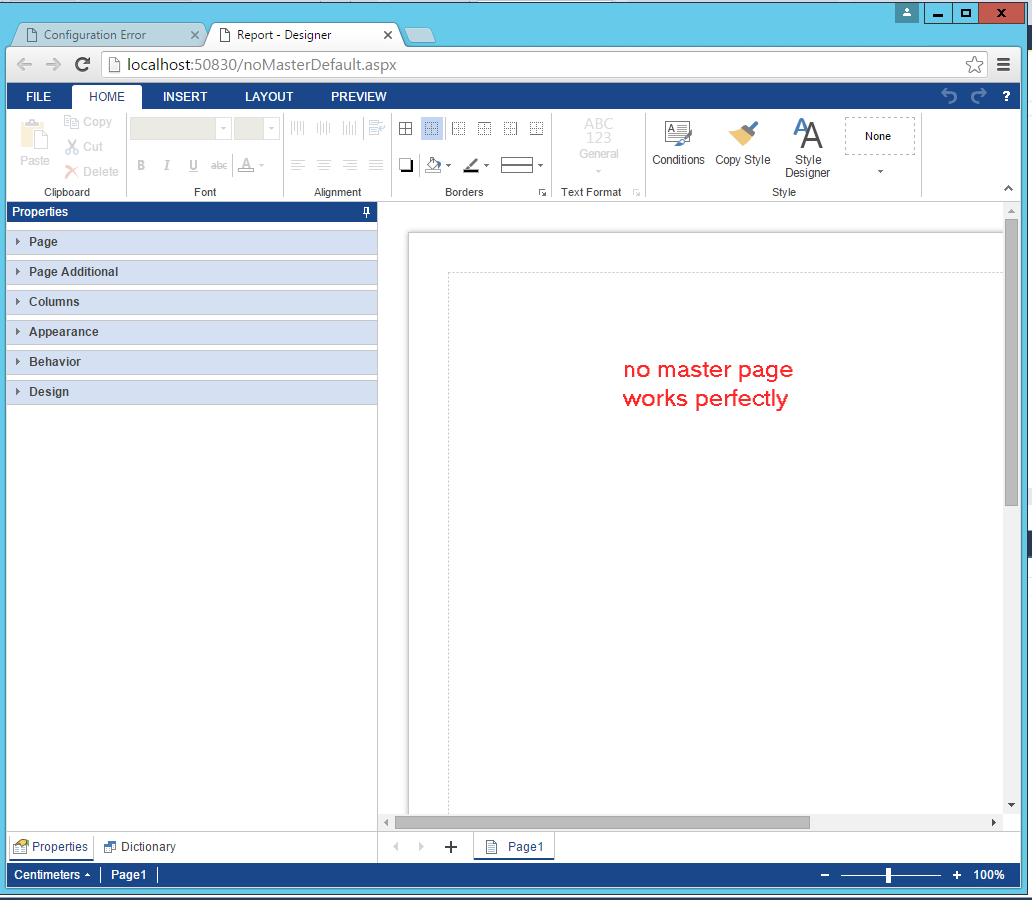Open the FILE menu

coord(39,97)
